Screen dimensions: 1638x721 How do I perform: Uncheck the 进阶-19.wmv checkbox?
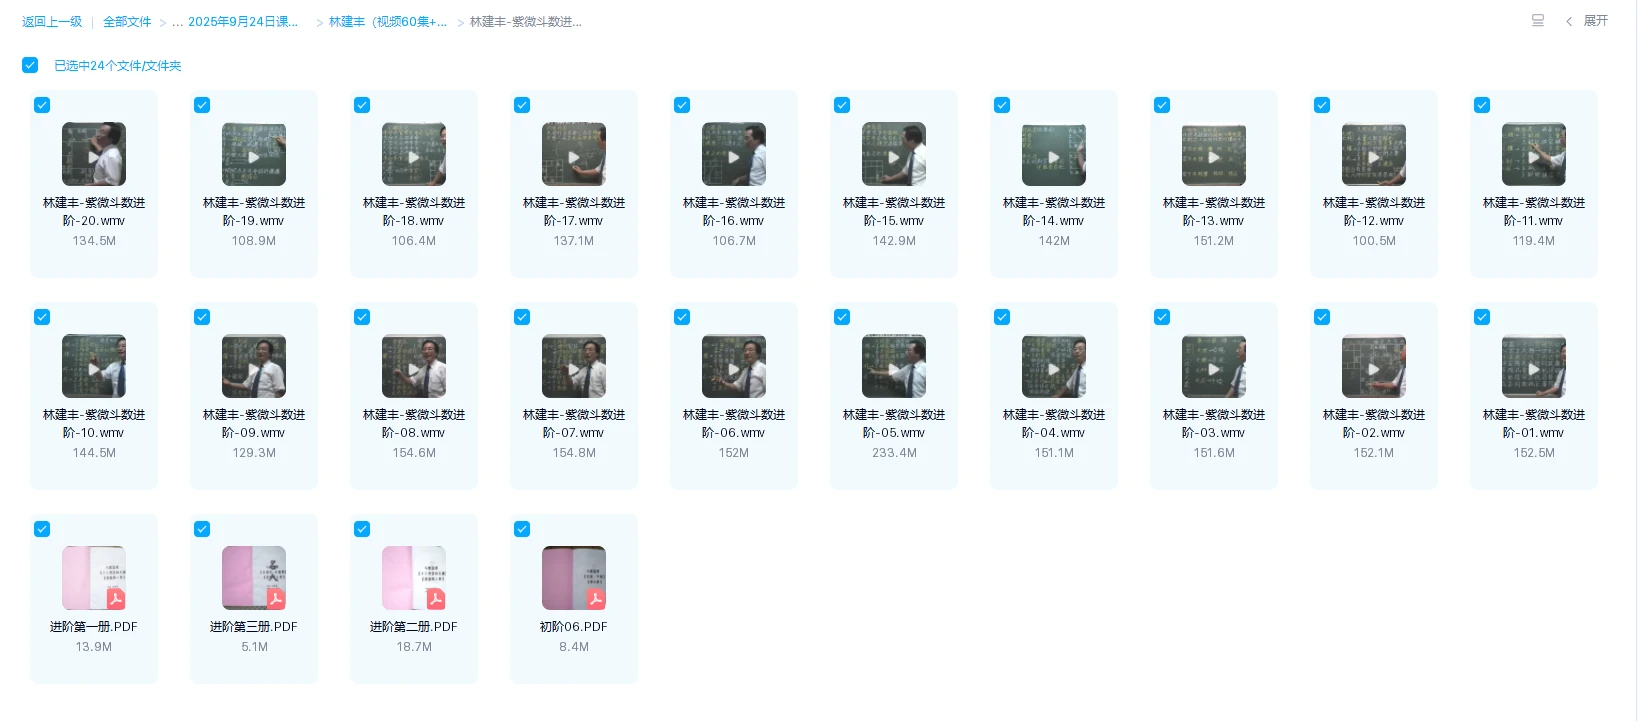(x=202, y=105)
